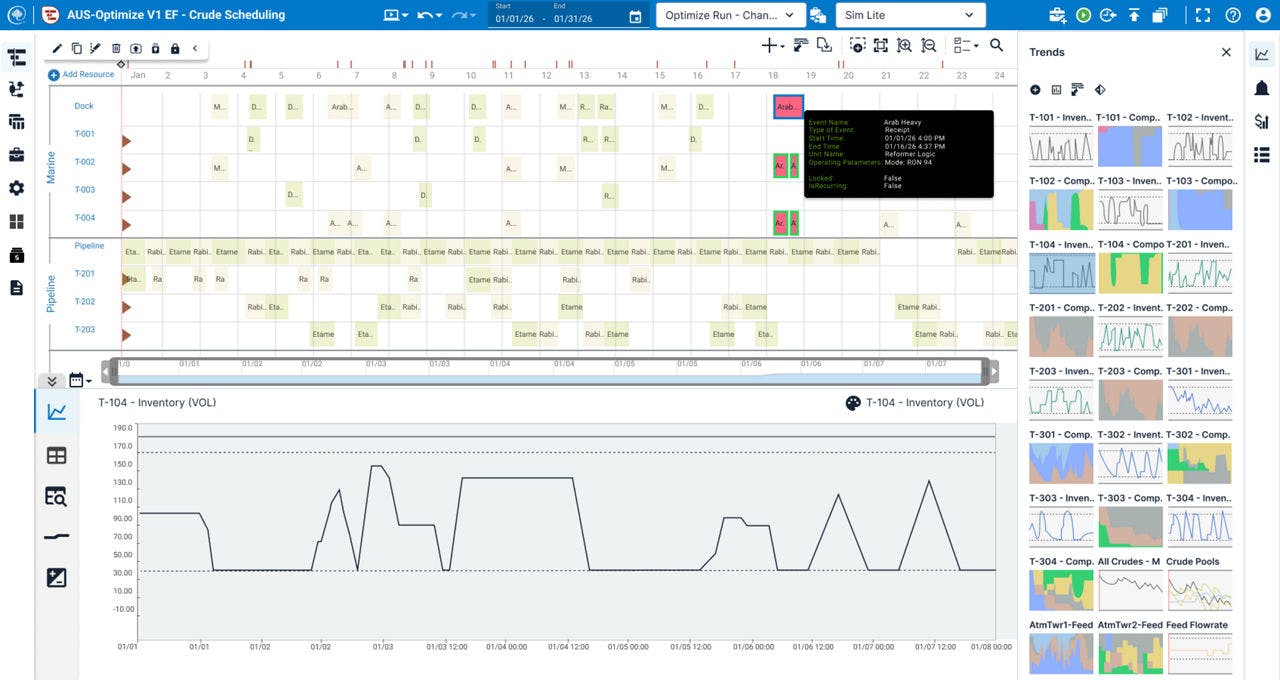Open the plus-minus adjustment view
This screenshot has height=680, width=1280.
click(57, 577)
